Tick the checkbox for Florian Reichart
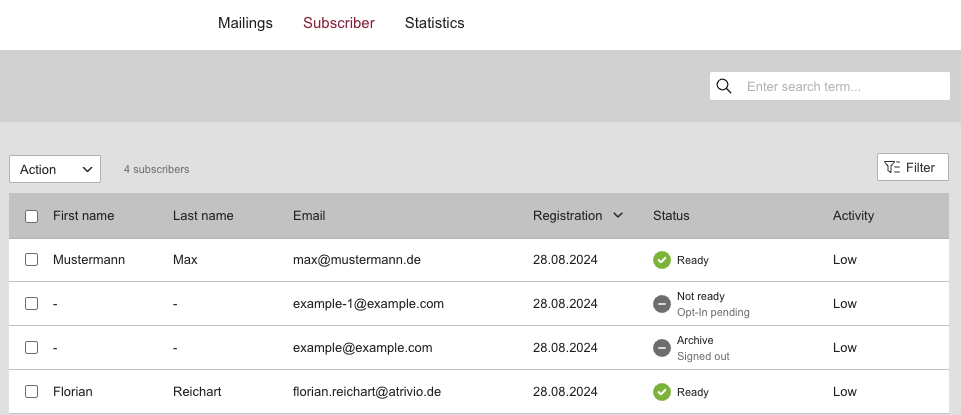Screen dimensions: 961x415 coord(31,392)
